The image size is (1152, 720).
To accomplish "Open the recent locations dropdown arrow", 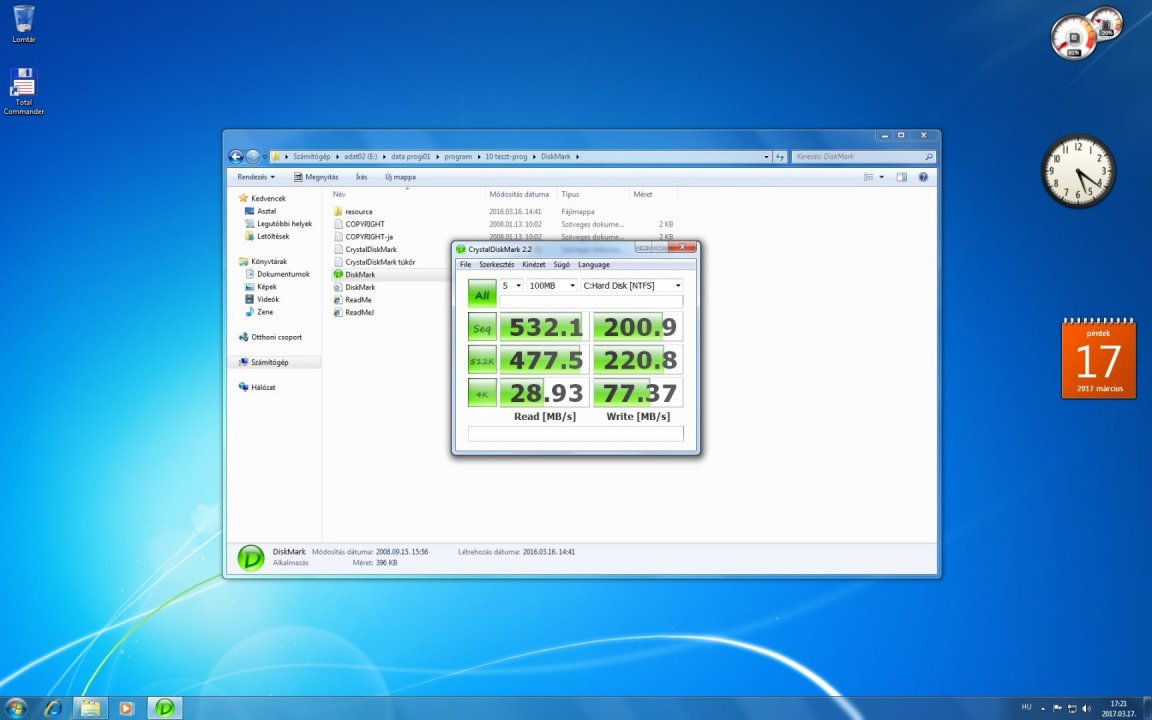I will pyautogui.click(x=264, y=157).
